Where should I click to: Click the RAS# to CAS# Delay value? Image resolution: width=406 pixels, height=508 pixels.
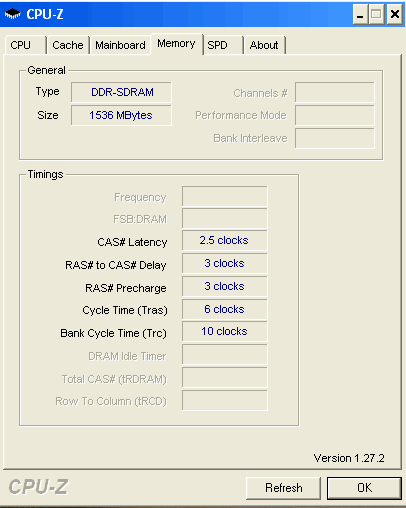pyautogui.click(x=225, y=263)
